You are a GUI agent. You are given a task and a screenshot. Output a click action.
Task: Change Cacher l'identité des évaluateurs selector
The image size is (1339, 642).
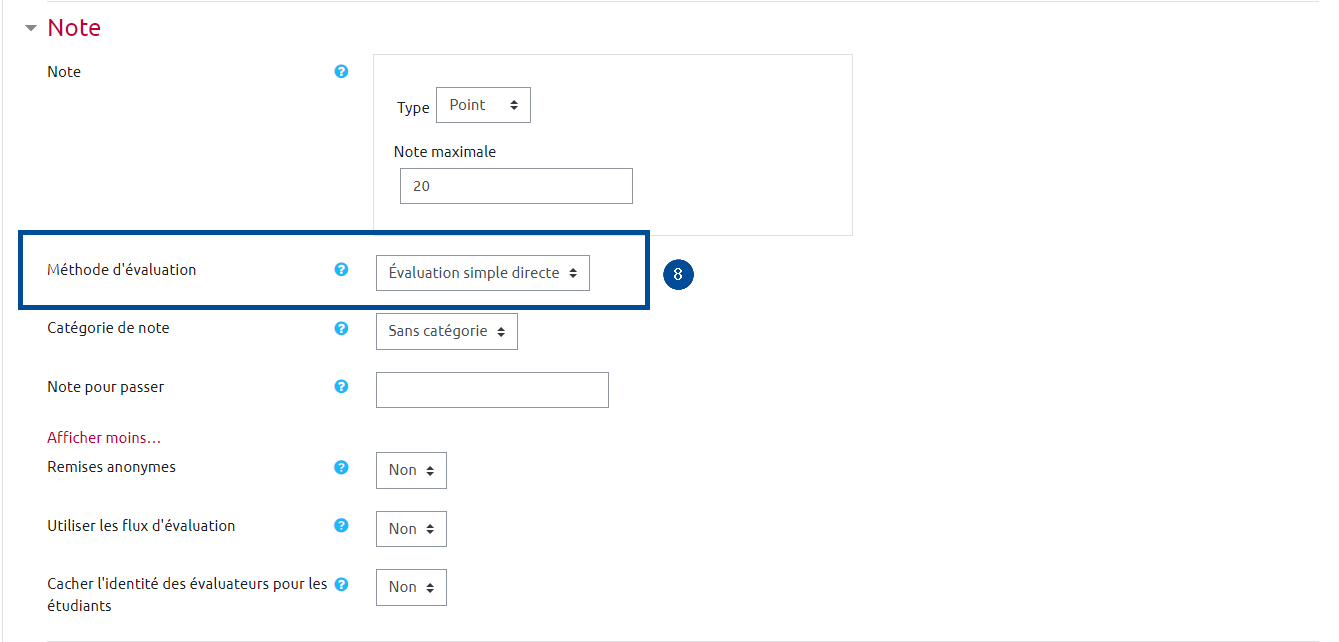coord(411,587)
